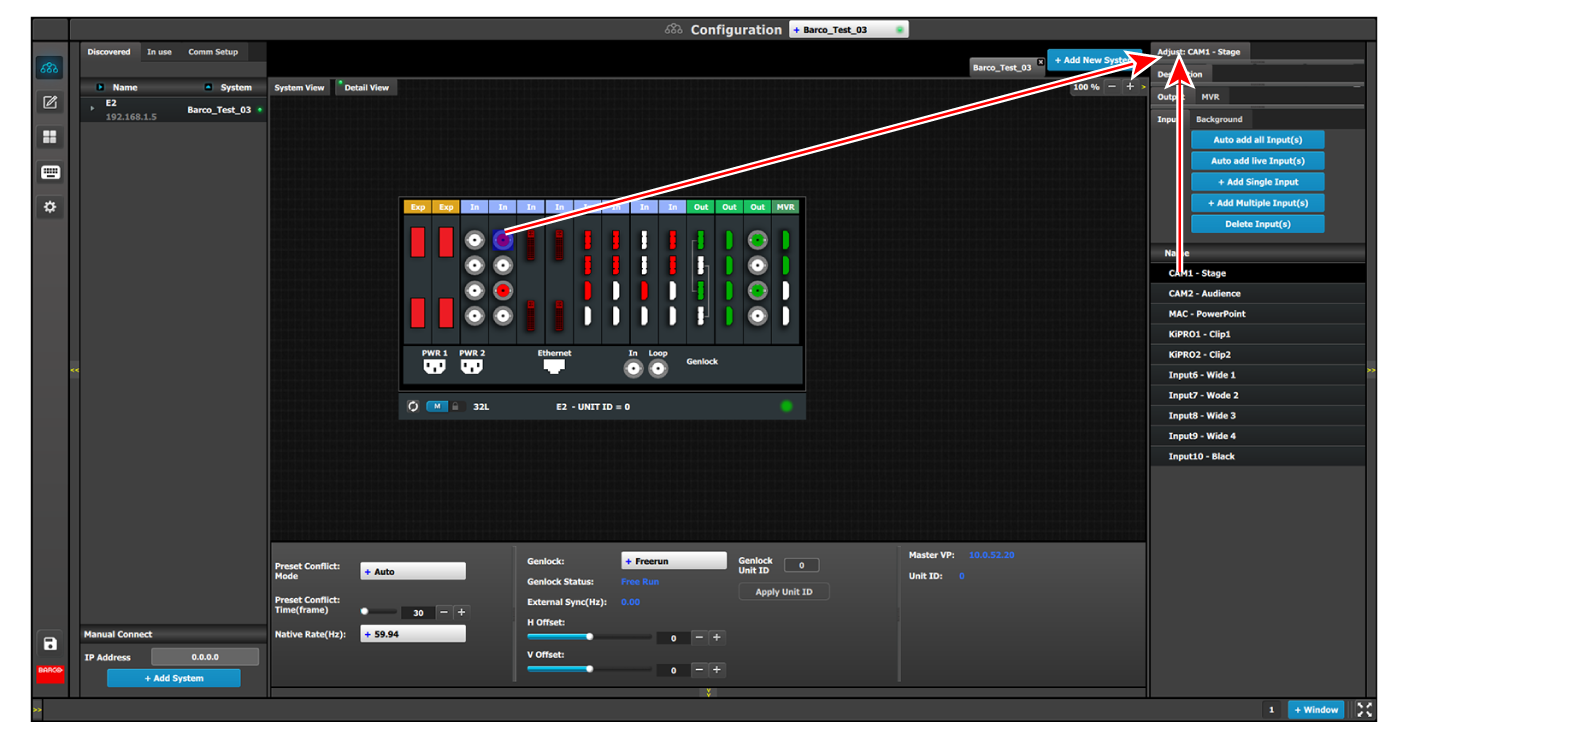The height and width of the screenshot is (738, 1575).
Task: Open the Barco_Test_03 system selector at top
Action: [848, 30]
